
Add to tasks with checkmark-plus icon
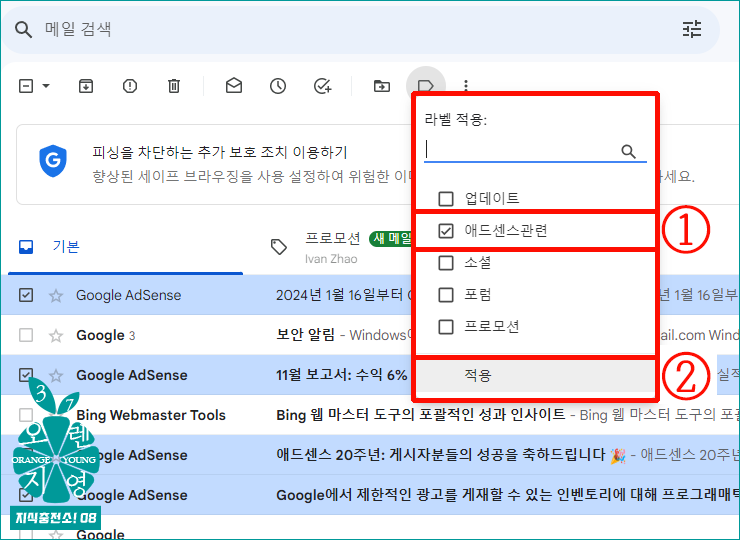click(x=322, y=86)
